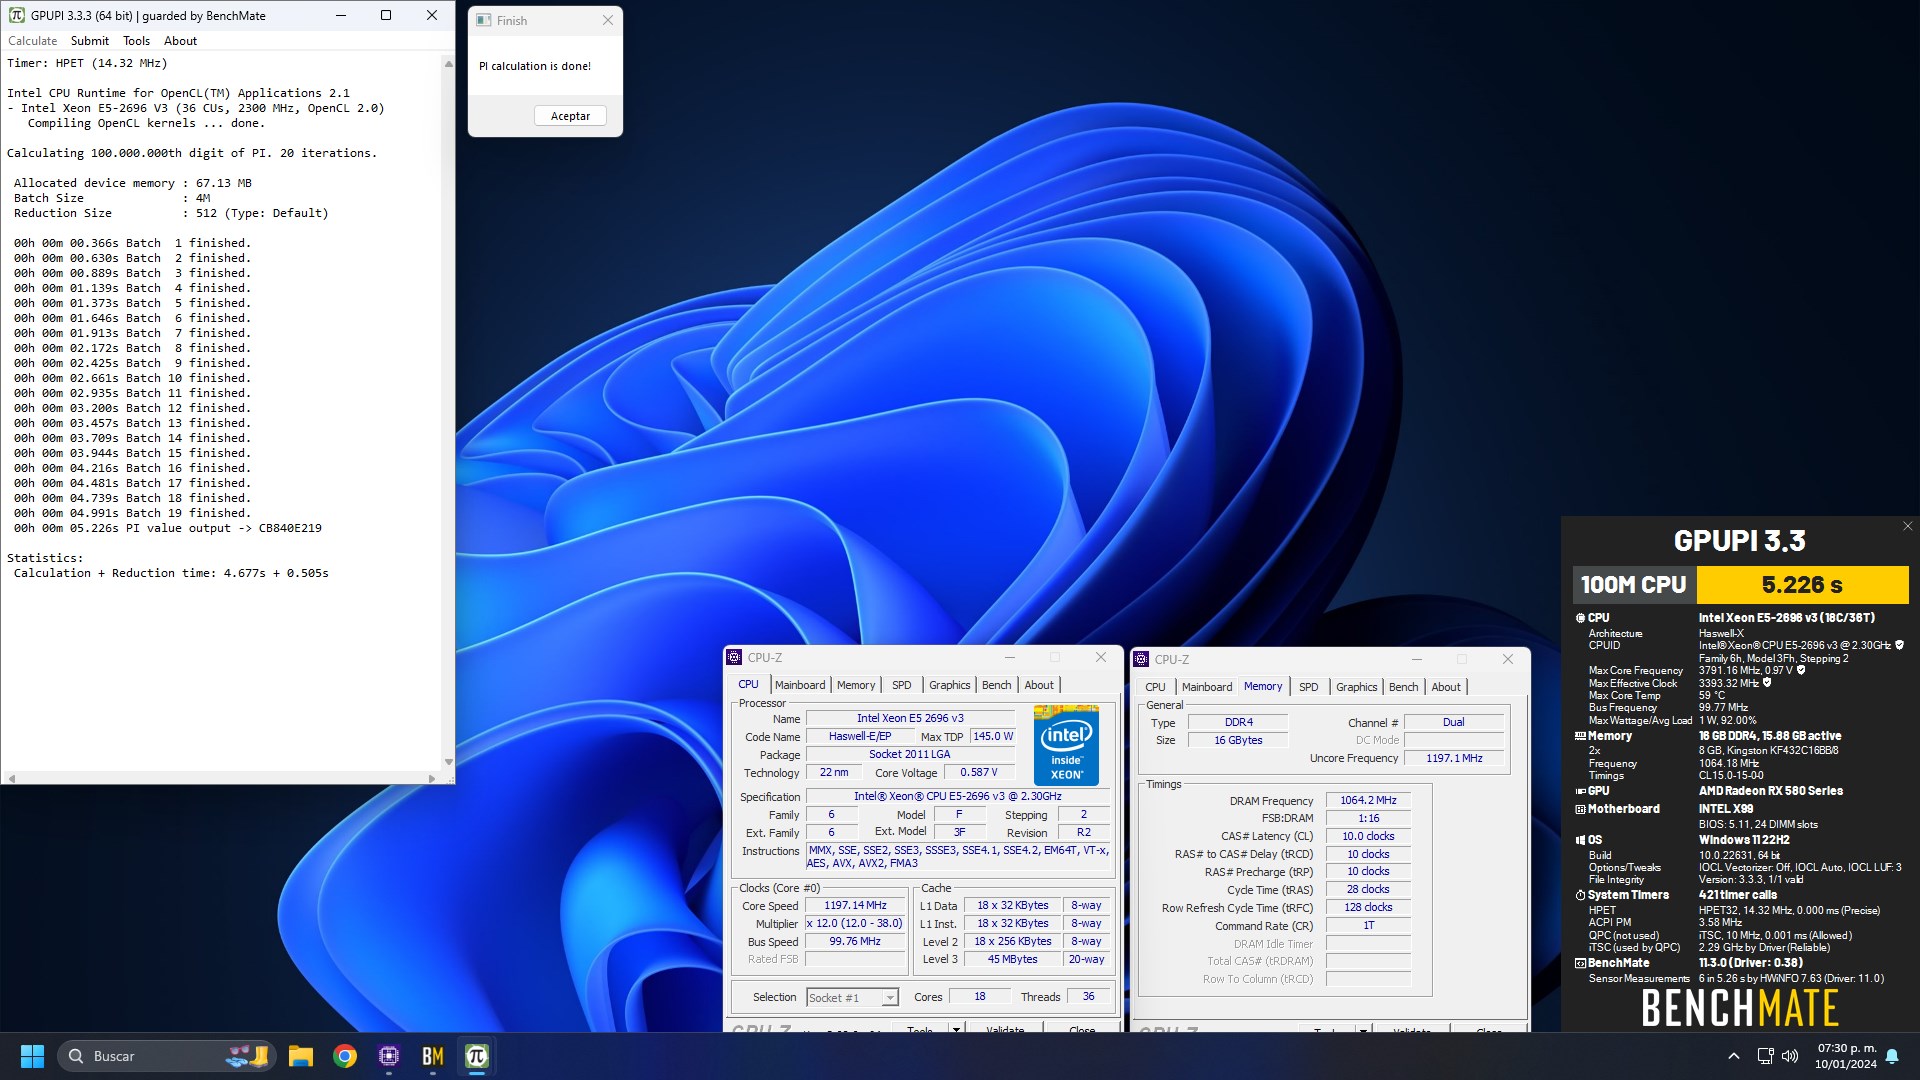Click the Motherboard icon in BenchMate panel
The height and width of the screenshot is (1080, 1920).
[1580, 810]
